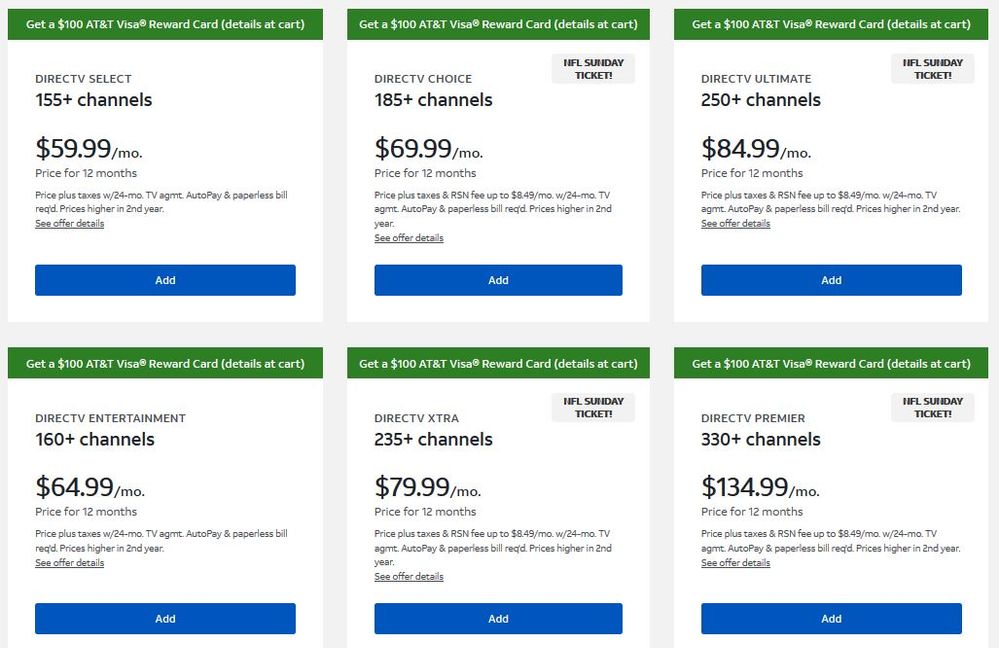Open offer details for DIRECTV CHOICE
Image resolution: width=999 pixels, height=648 pixels.
coord(409,238)
